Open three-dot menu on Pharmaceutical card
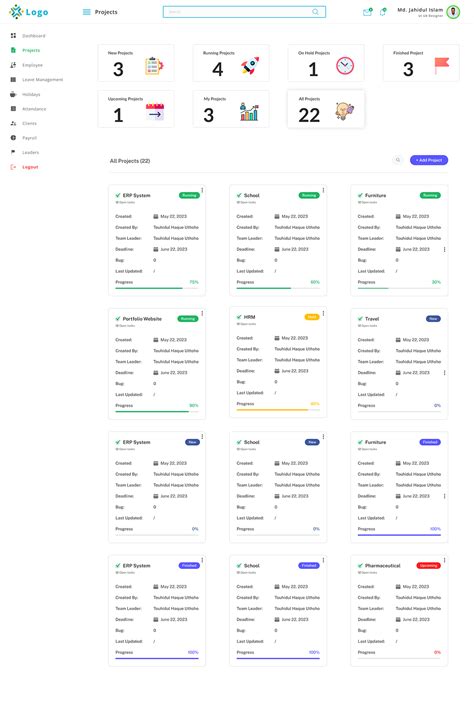This screenshot has height=702, width=474. 444,560
